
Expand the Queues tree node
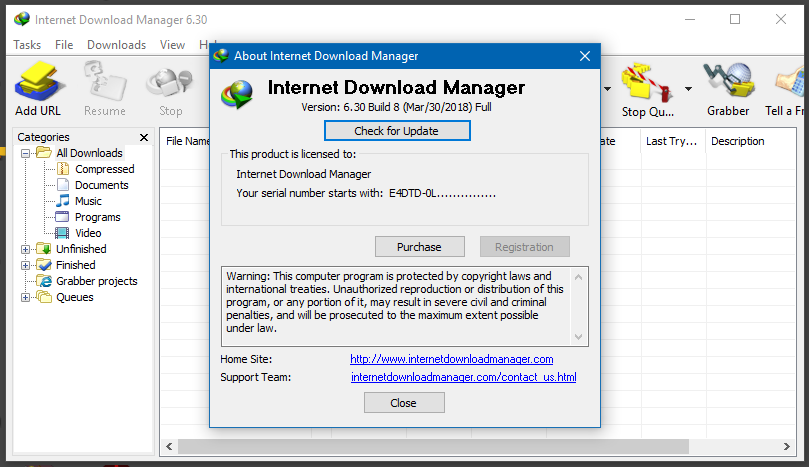click(25, 297)
